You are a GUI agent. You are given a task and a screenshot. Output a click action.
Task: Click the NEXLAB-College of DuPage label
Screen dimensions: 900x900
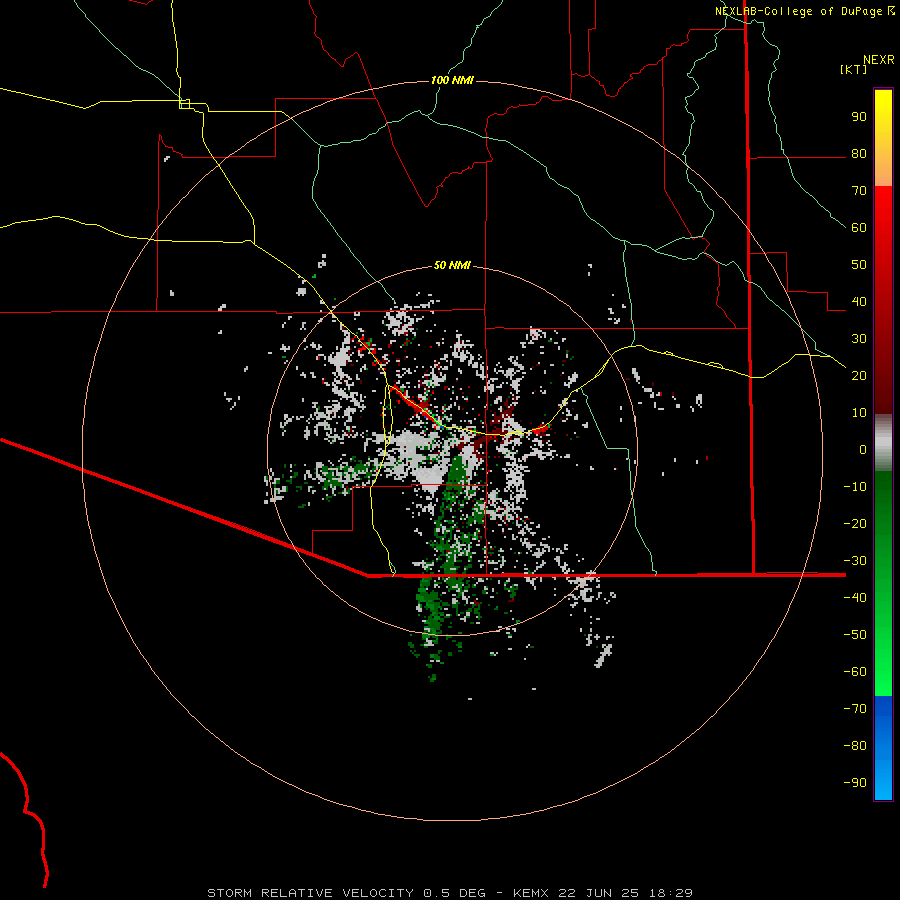(x=805, y=11)
